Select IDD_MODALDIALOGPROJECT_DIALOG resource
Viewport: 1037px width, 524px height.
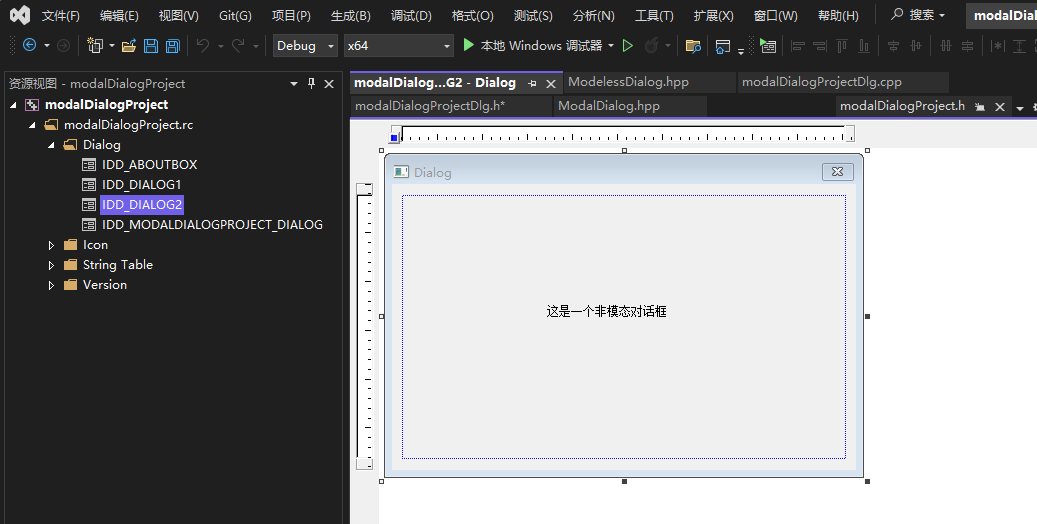pyautogui.click(x=212, y=225)
